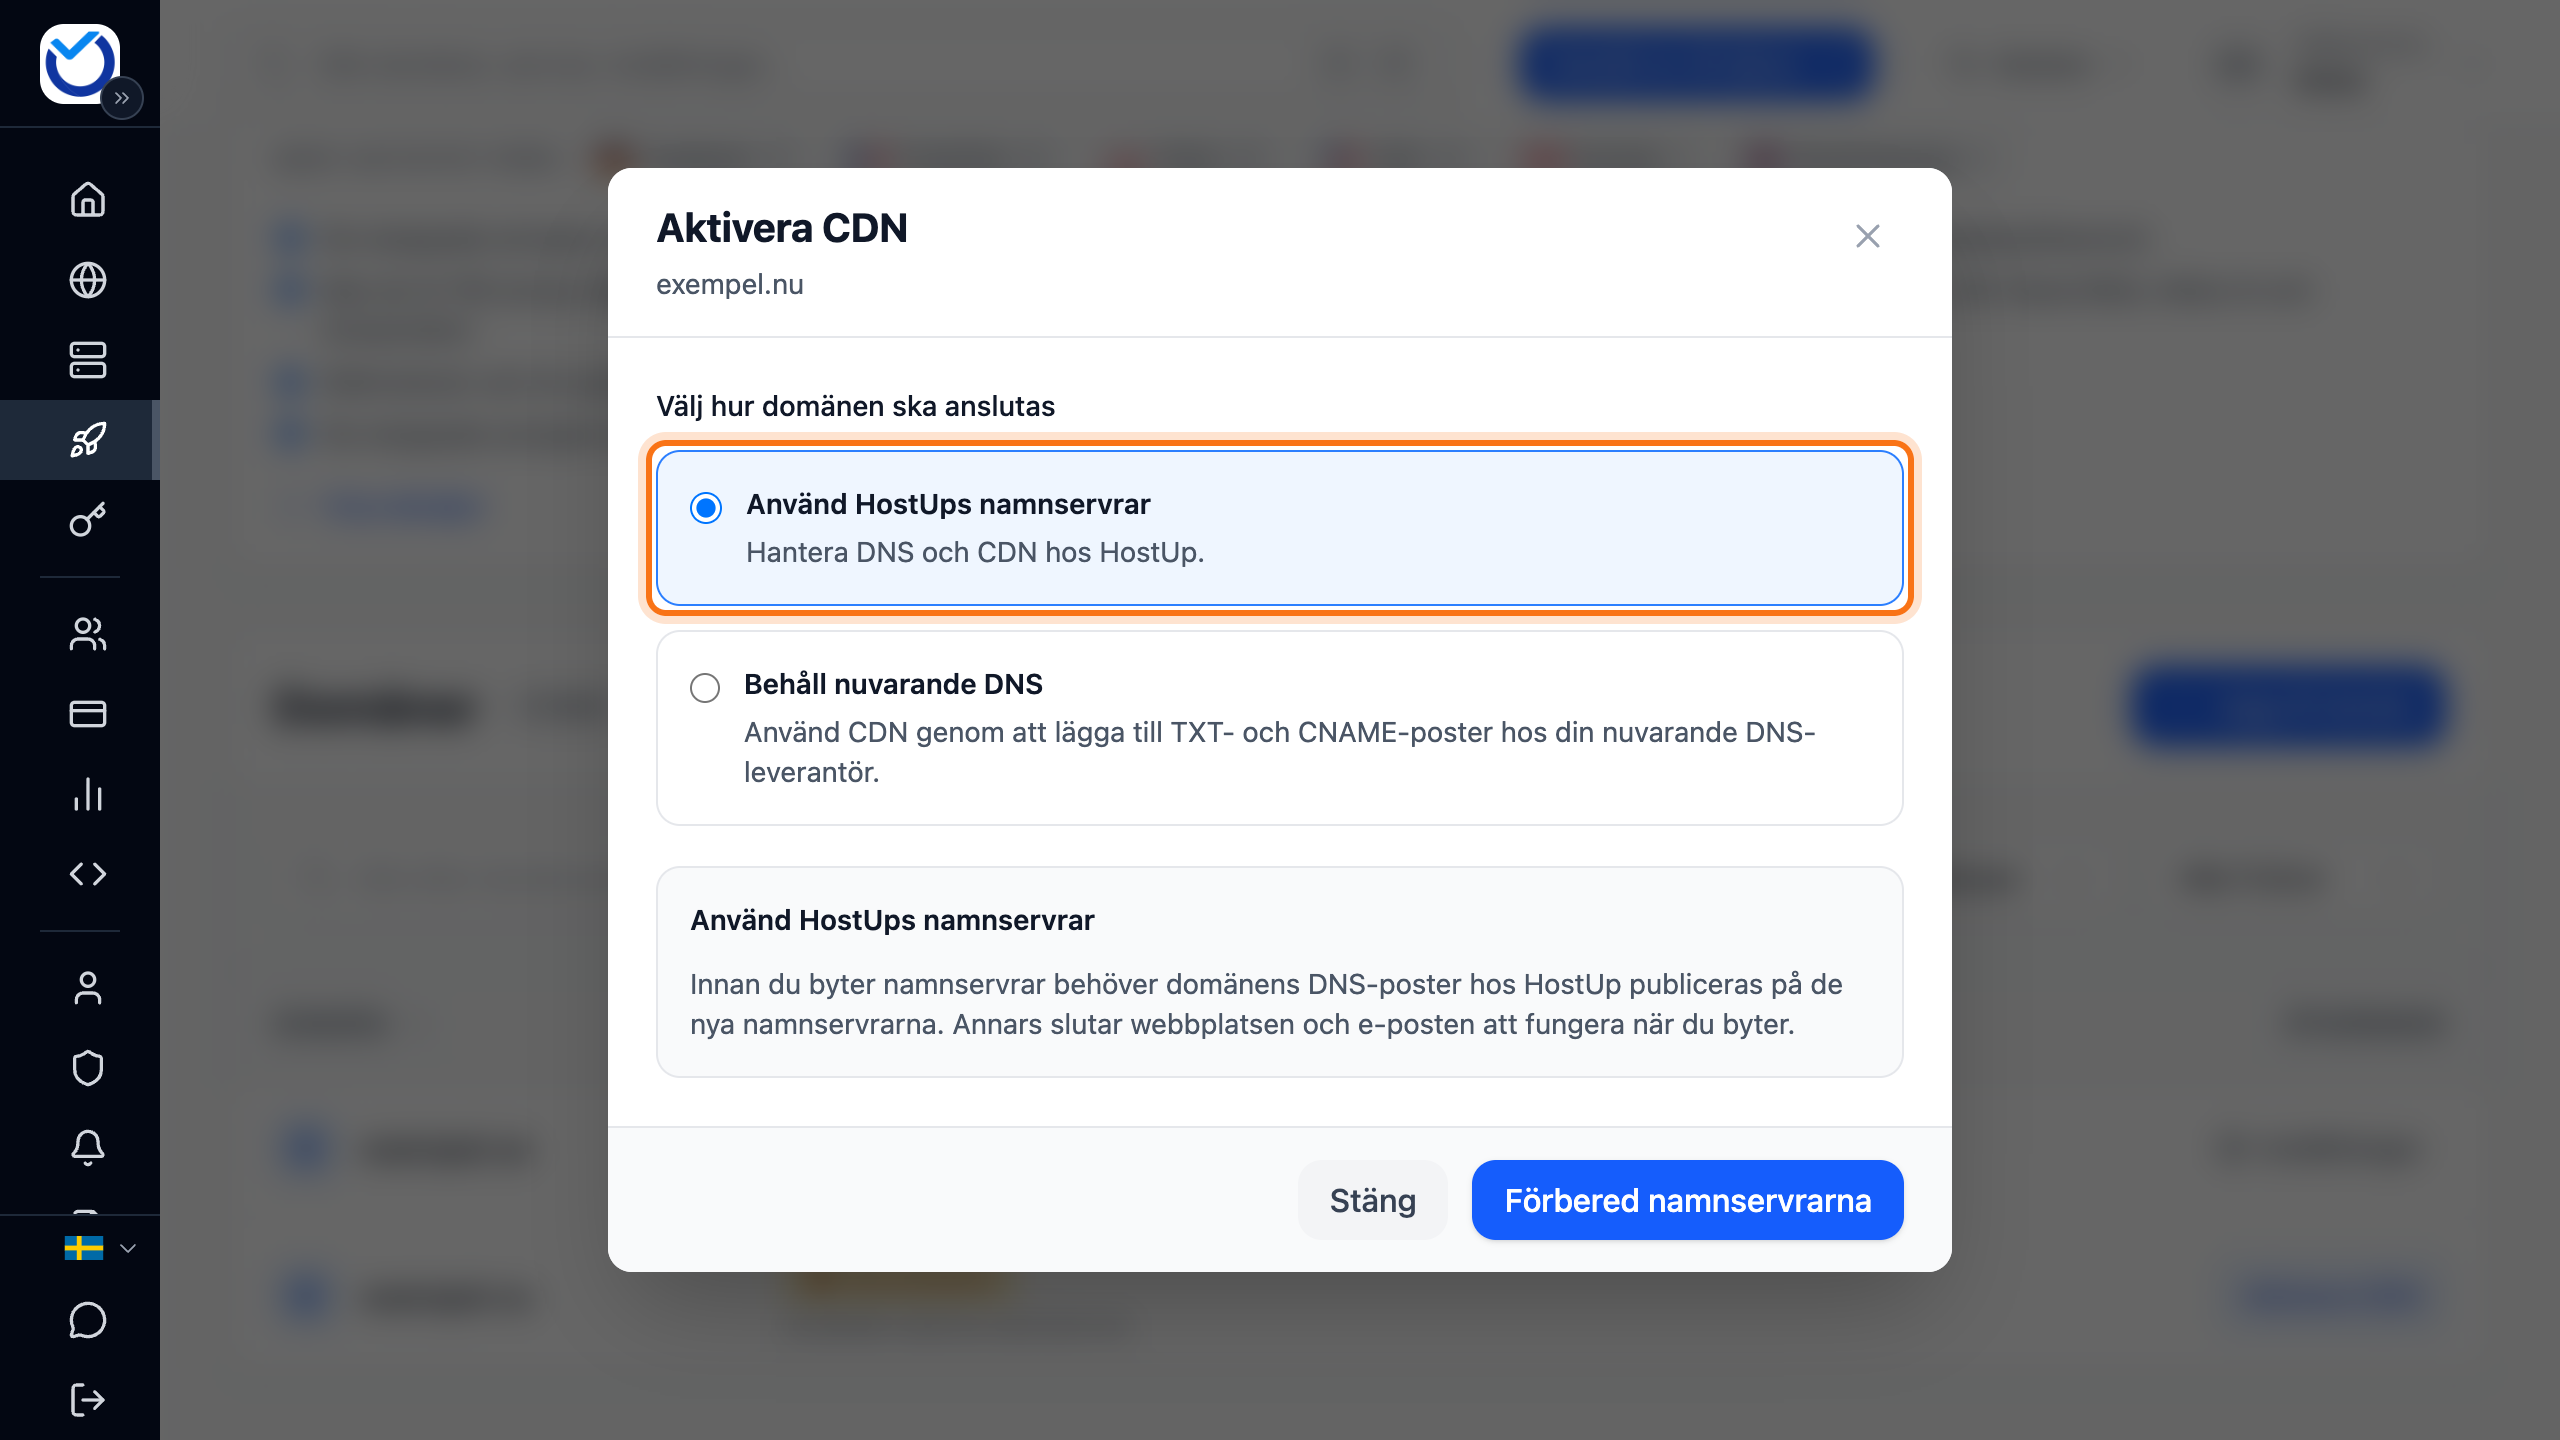
Task: Select Behåll nuvarande DNS radio button
Action: (x=705, y=688)
